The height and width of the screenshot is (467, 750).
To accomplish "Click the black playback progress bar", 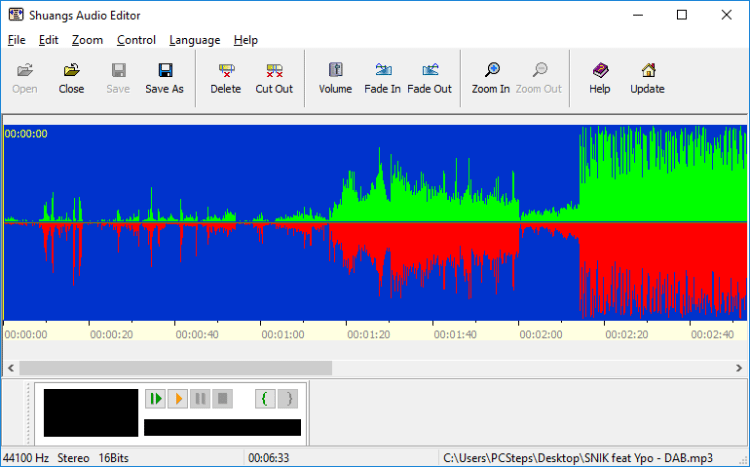I will coord(222,427).
